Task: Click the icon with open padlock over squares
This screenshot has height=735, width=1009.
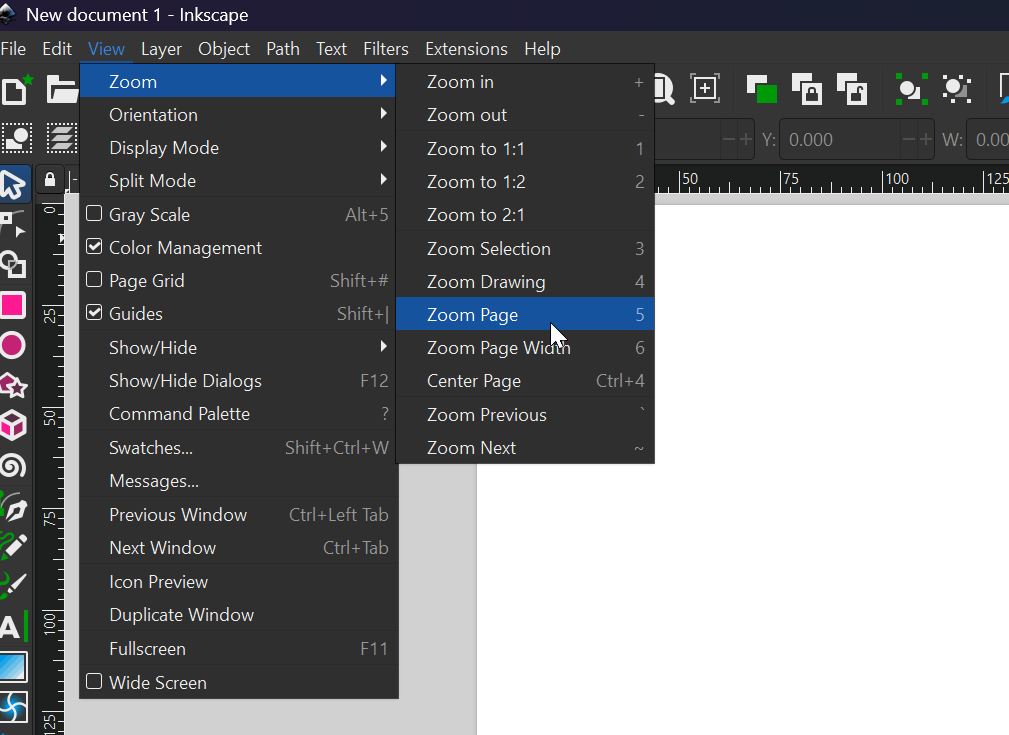Action: pos(852,88)
